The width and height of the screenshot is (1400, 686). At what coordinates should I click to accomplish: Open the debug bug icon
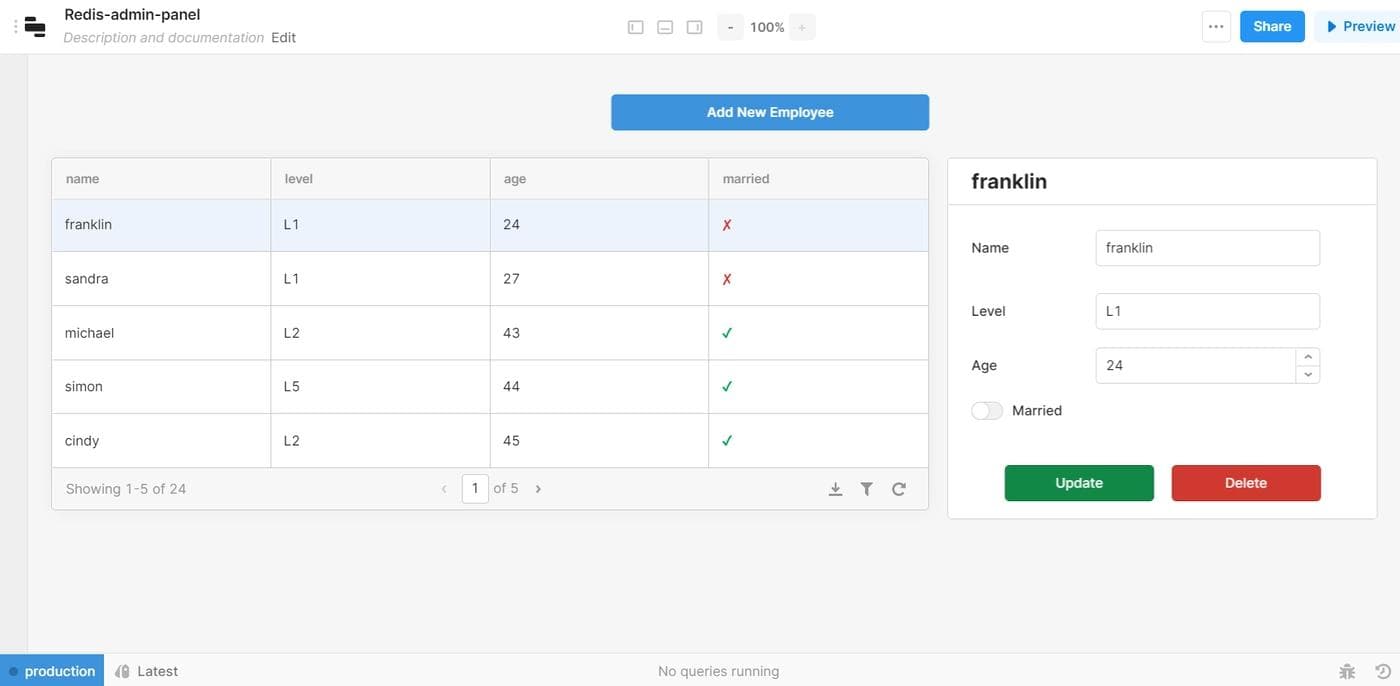tap(1347, 671)
